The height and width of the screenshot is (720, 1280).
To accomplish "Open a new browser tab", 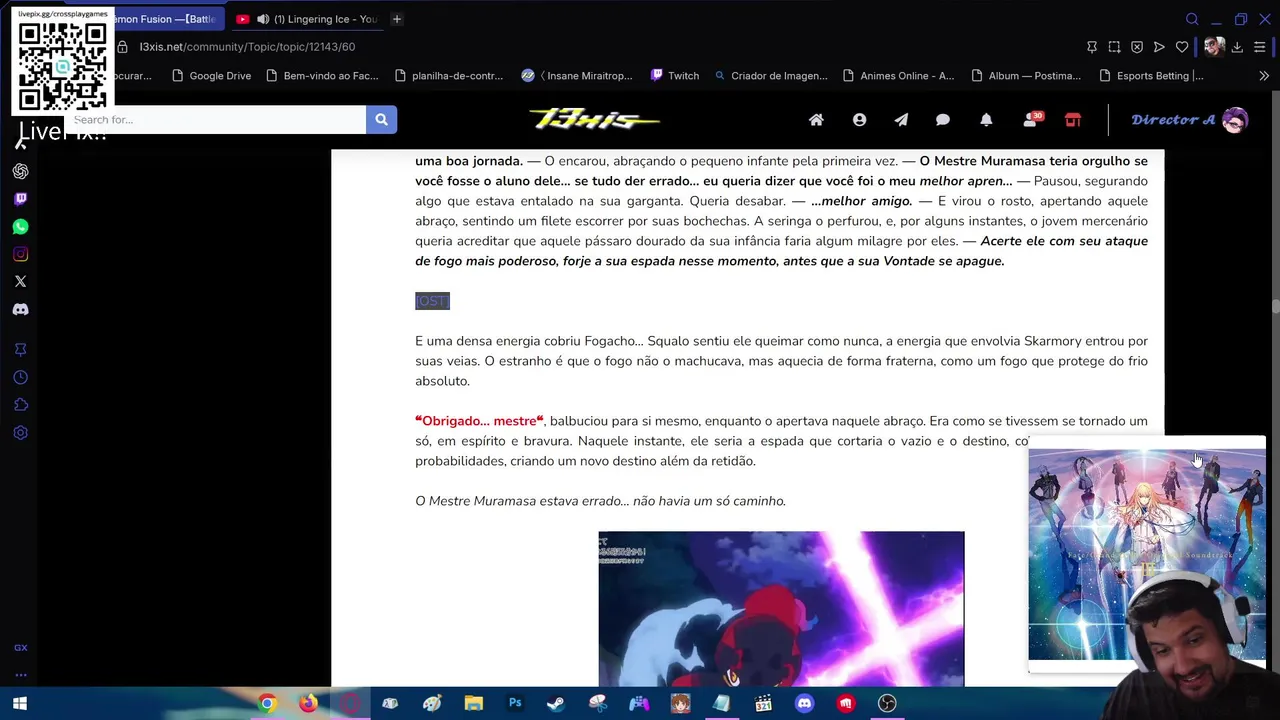I will 397,19.
